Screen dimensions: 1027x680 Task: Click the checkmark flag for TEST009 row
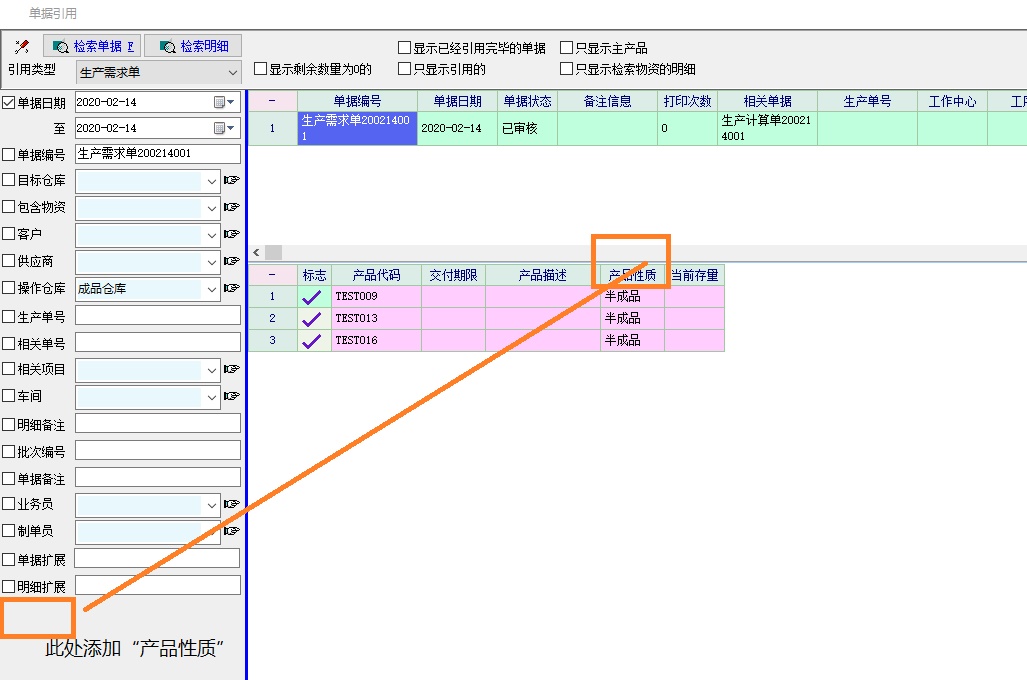[x=312, y=296]
